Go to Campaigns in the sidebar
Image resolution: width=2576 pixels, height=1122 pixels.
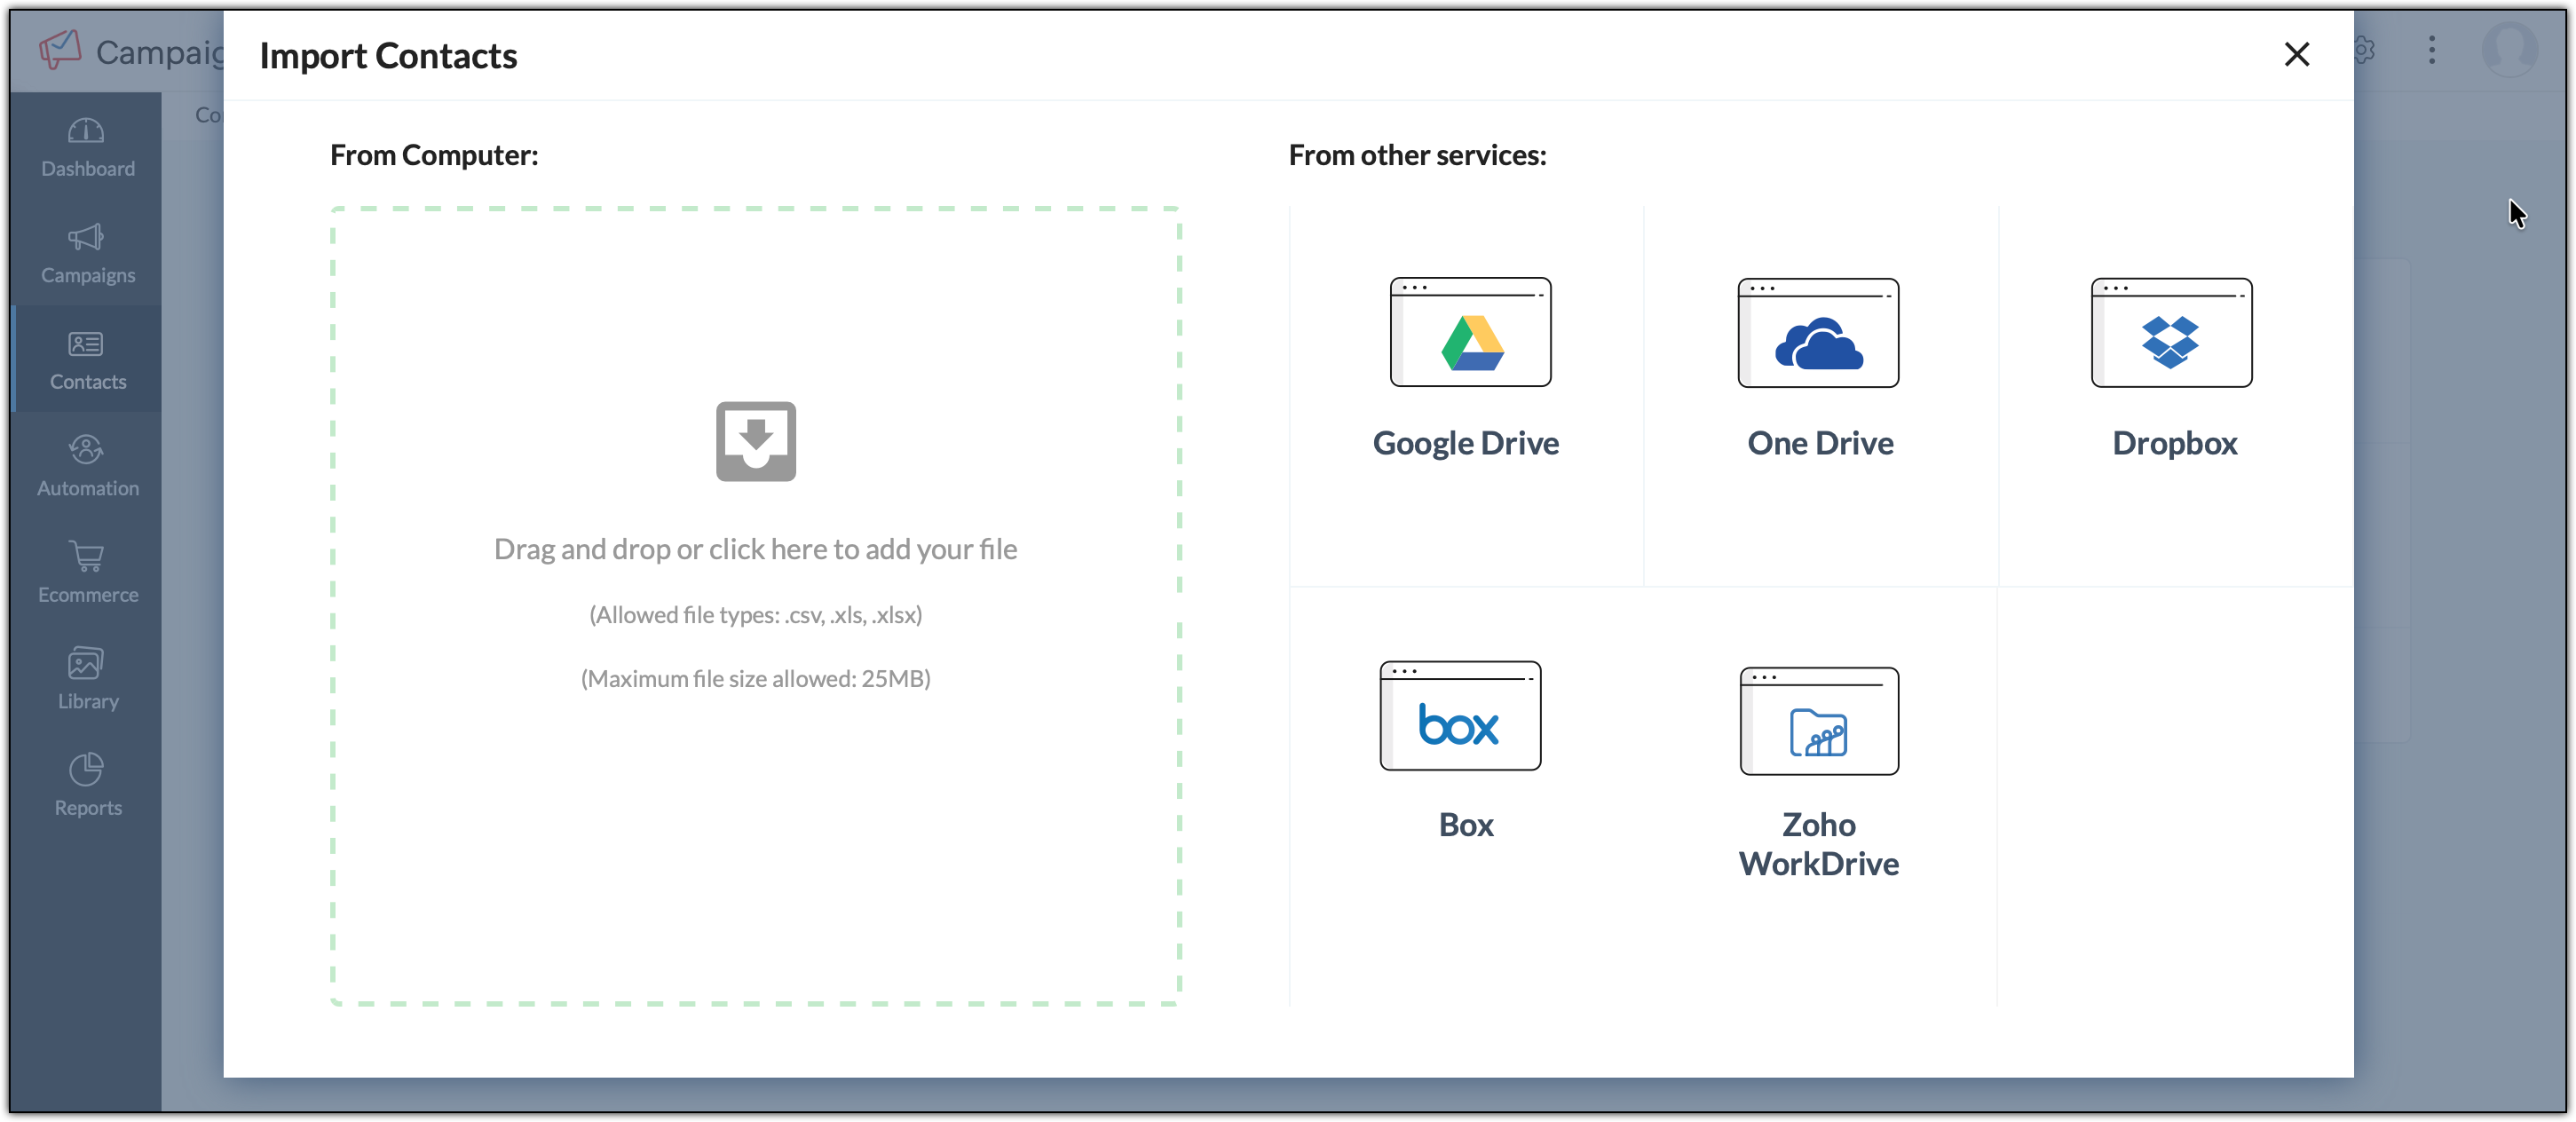(x=87, y=254)
